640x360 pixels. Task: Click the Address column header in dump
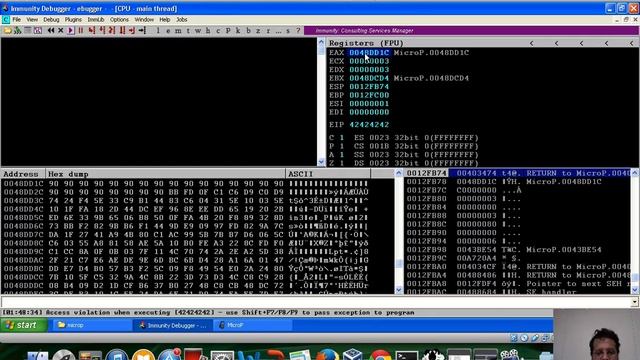[23, 174]
